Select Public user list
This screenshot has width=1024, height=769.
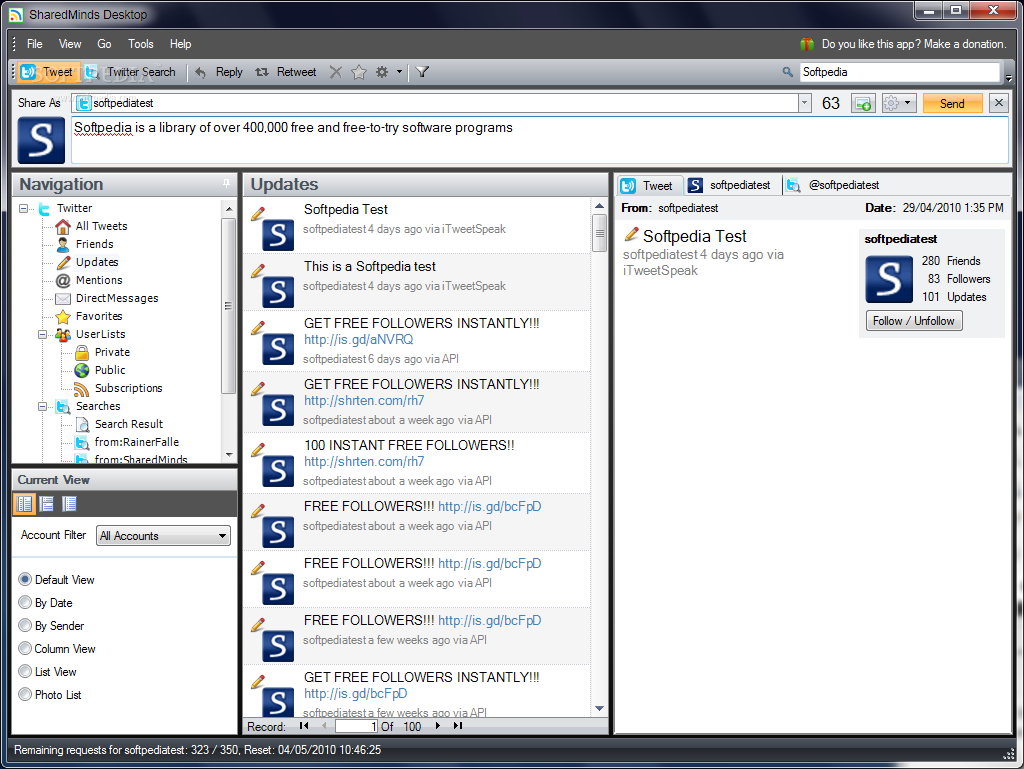coord(110,370)
